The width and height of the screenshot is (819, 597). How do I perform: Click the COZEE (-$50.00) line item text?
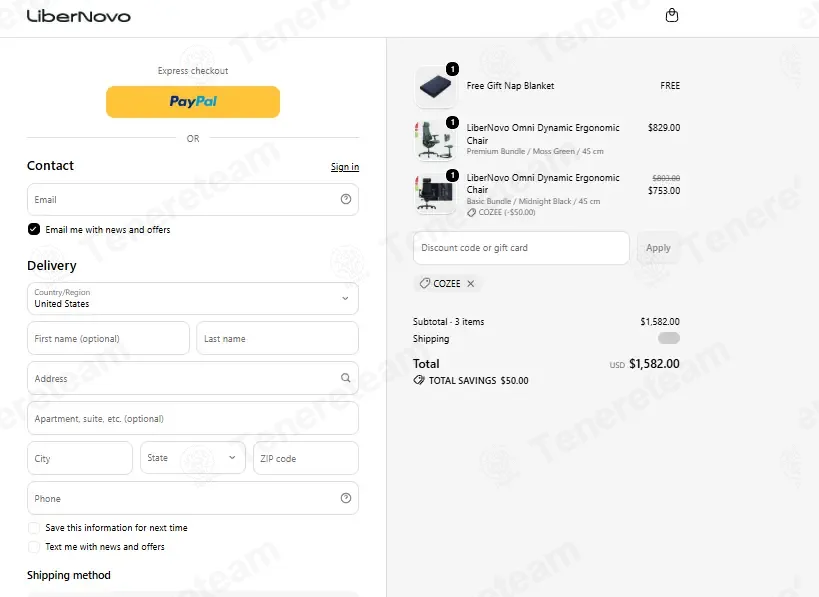pos(507,213)
